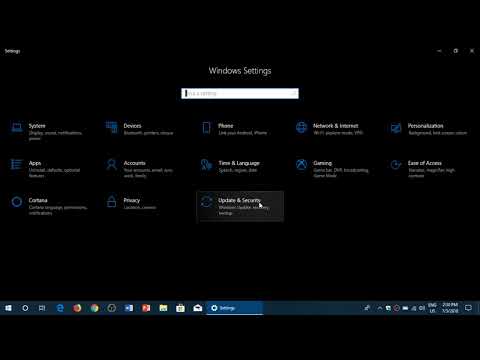Launch Google Chrome from the taskbar
The height and width of the screenshot is (360, 480).
coord(94,308)
